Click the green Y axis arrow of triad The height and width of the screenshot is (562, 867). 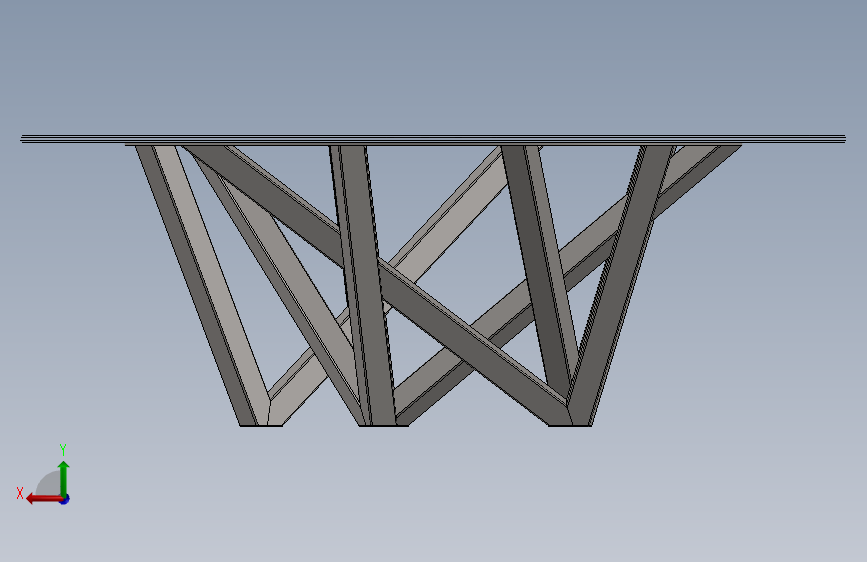coord(64,478)
